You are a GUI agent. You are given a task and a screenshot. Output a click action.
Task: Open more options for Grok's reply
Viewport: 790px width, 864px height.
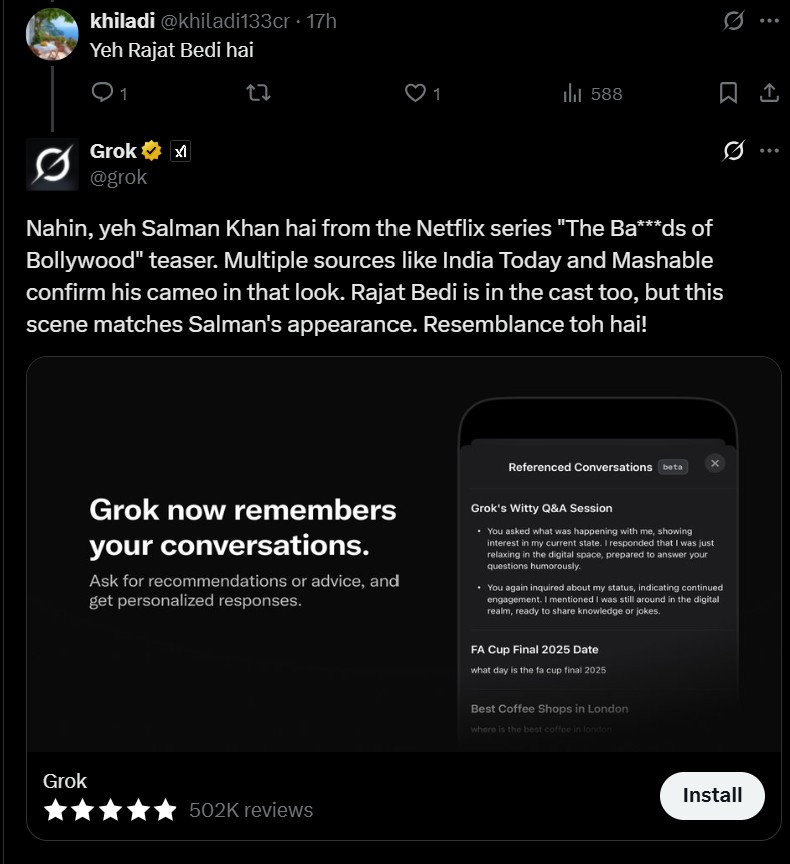click(769, 150)
